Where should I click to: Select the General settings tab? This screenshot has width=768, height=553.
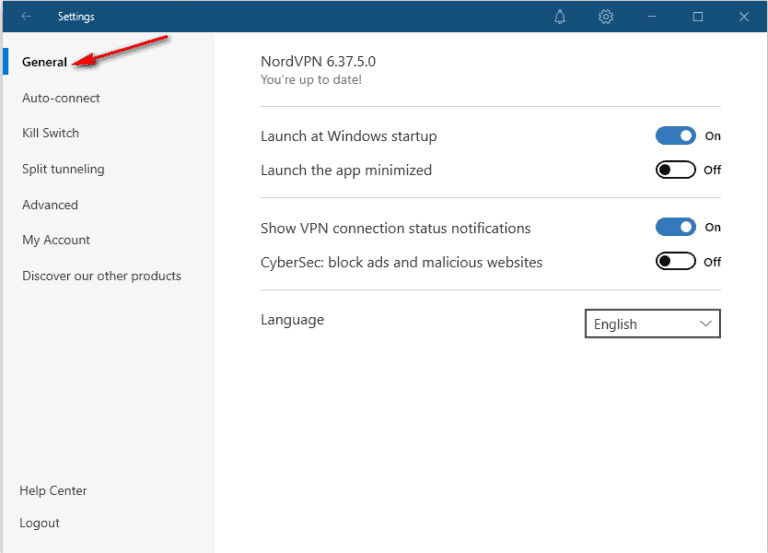click(x=45, y=62)
